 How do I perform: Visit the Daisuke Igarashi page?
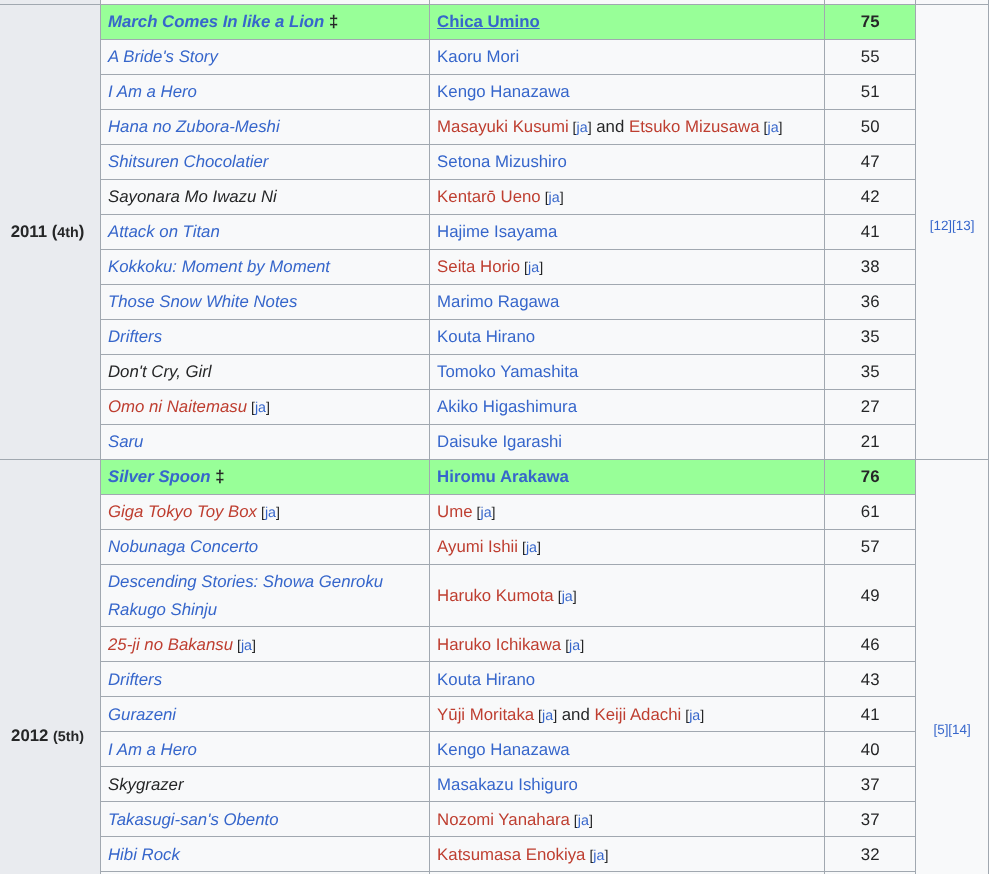click(x=499, y=441)
